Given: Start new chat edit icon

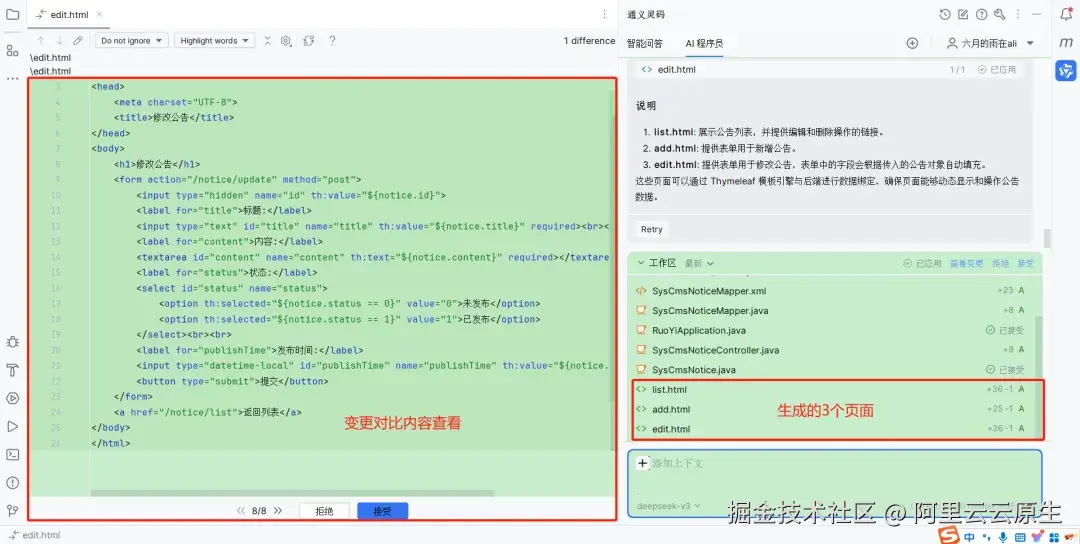Looking at the screenshot, I should [x=963, y=14].
